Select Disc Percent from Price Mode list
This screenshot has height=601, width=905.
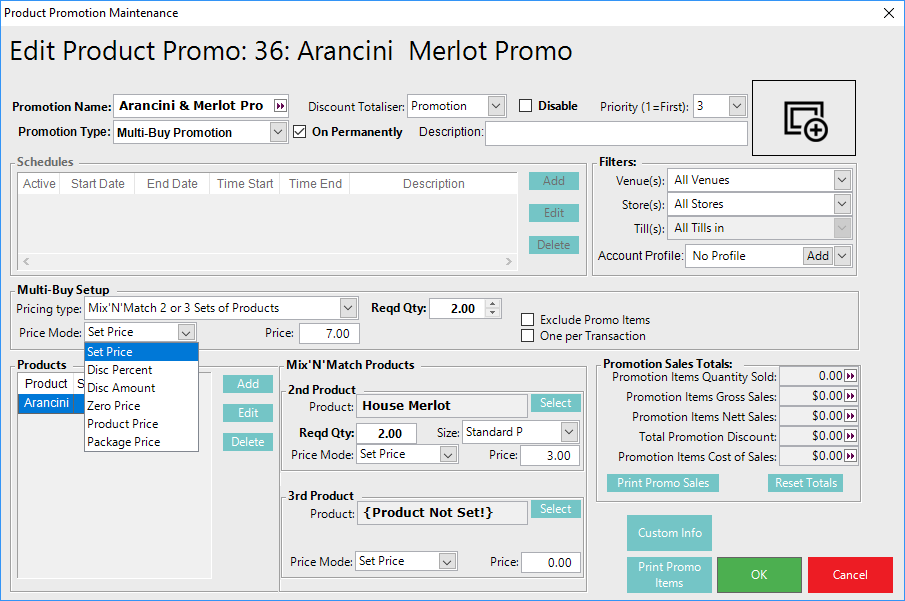[x=121, y=370]
